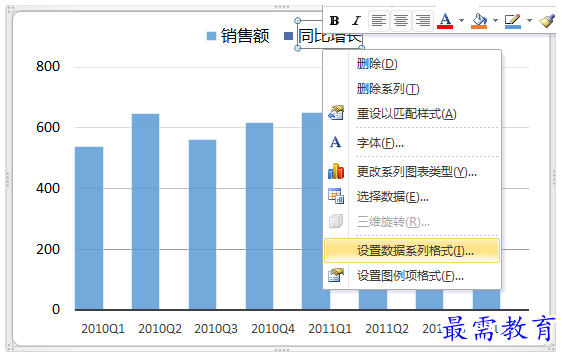Image resolution: width=564 pixels, height=360 pixels.
Task: Click the 600 value axis label
Action: pos(48,128)
